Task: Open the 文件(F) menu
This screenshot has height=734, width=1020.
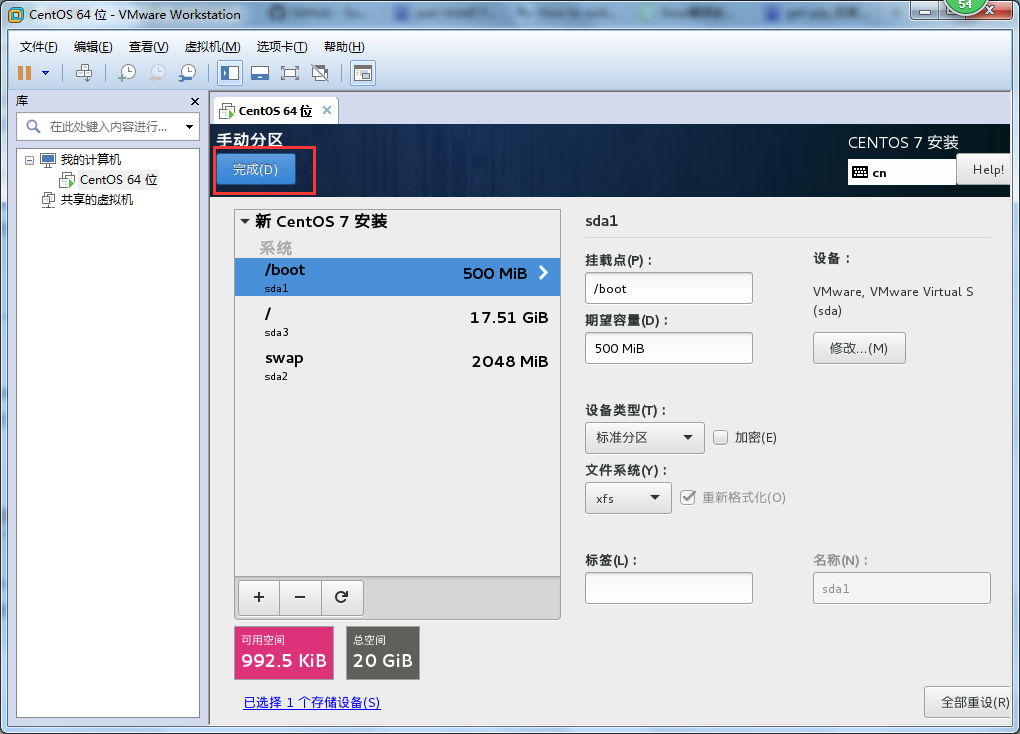Action: [38, 47]
